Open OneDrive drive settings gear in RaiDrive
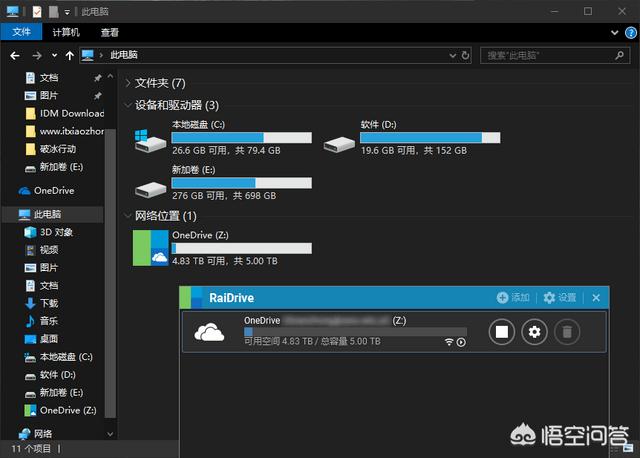The height and width of the screenshot is (458, 640). 534,332
